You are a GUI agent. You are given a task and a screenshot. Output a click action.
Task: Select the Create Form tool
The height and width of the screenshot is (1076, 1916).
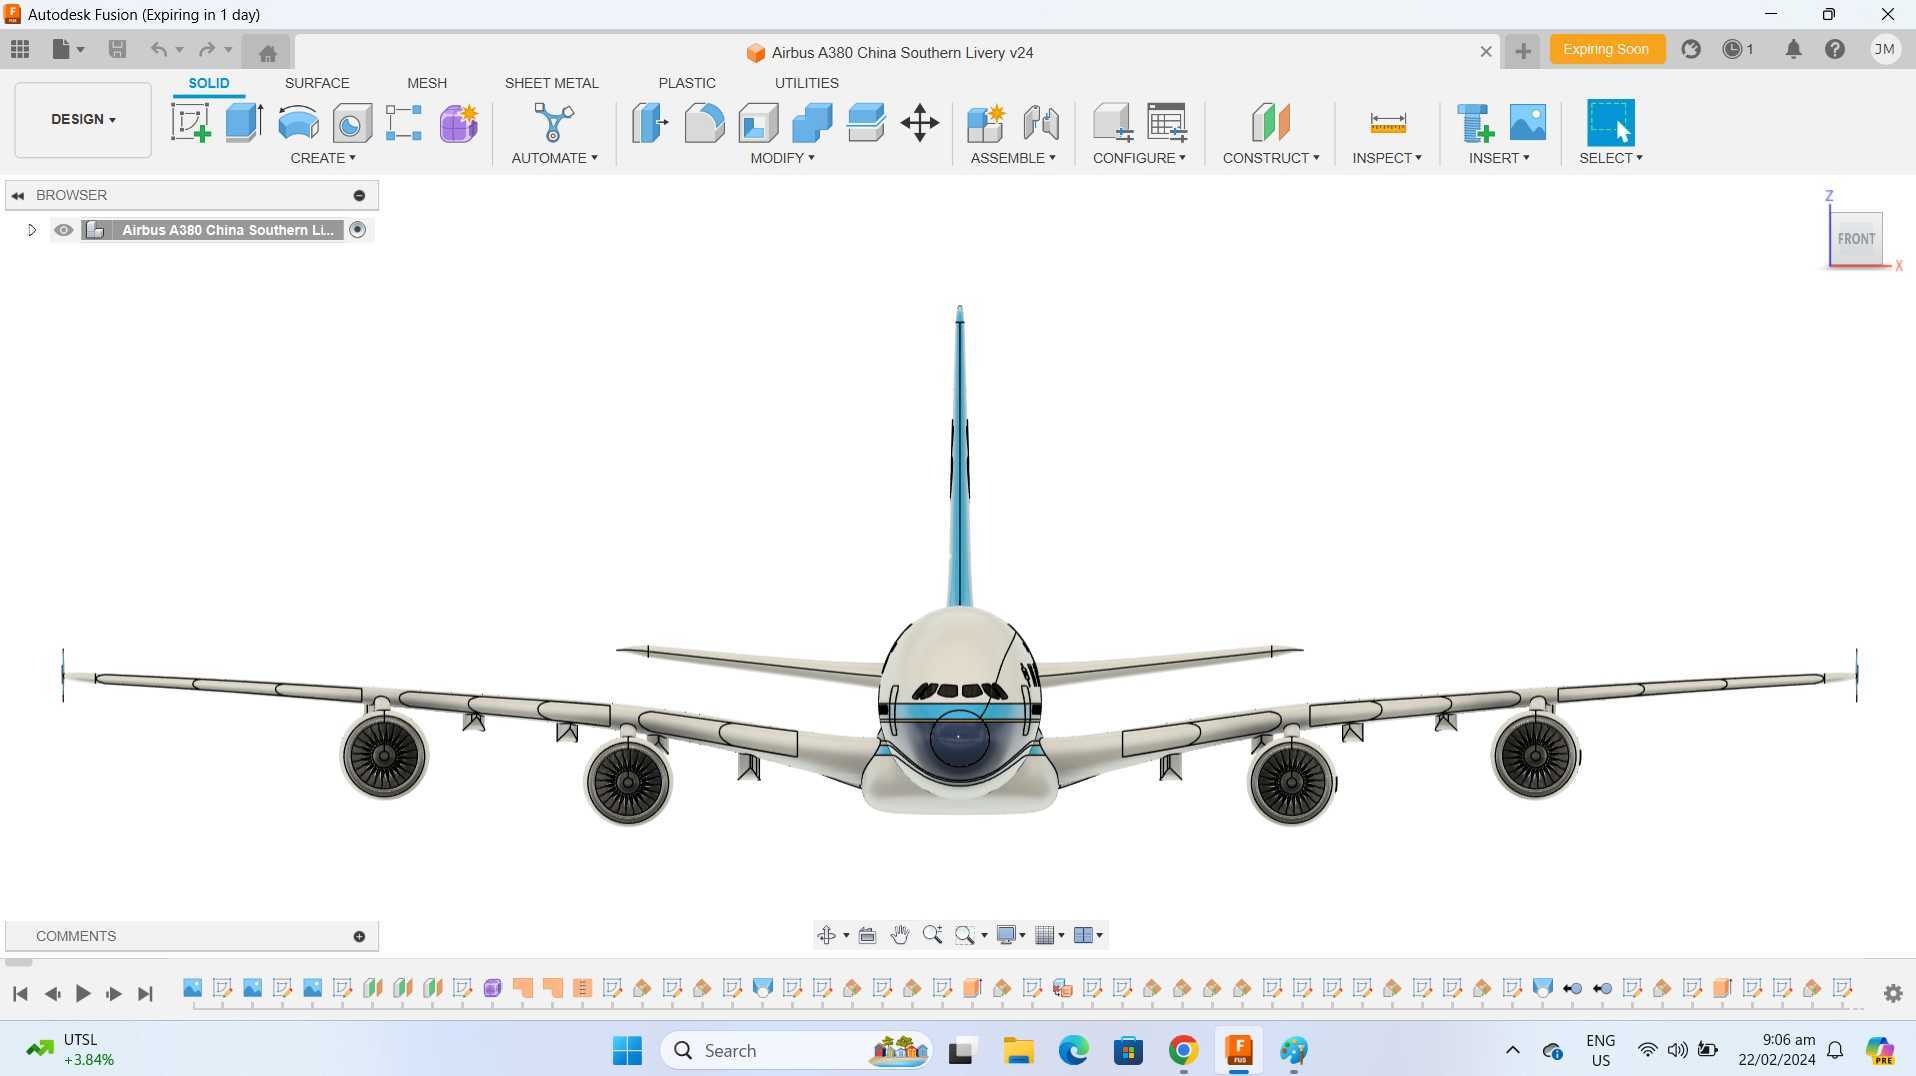(x=459, y=123)
